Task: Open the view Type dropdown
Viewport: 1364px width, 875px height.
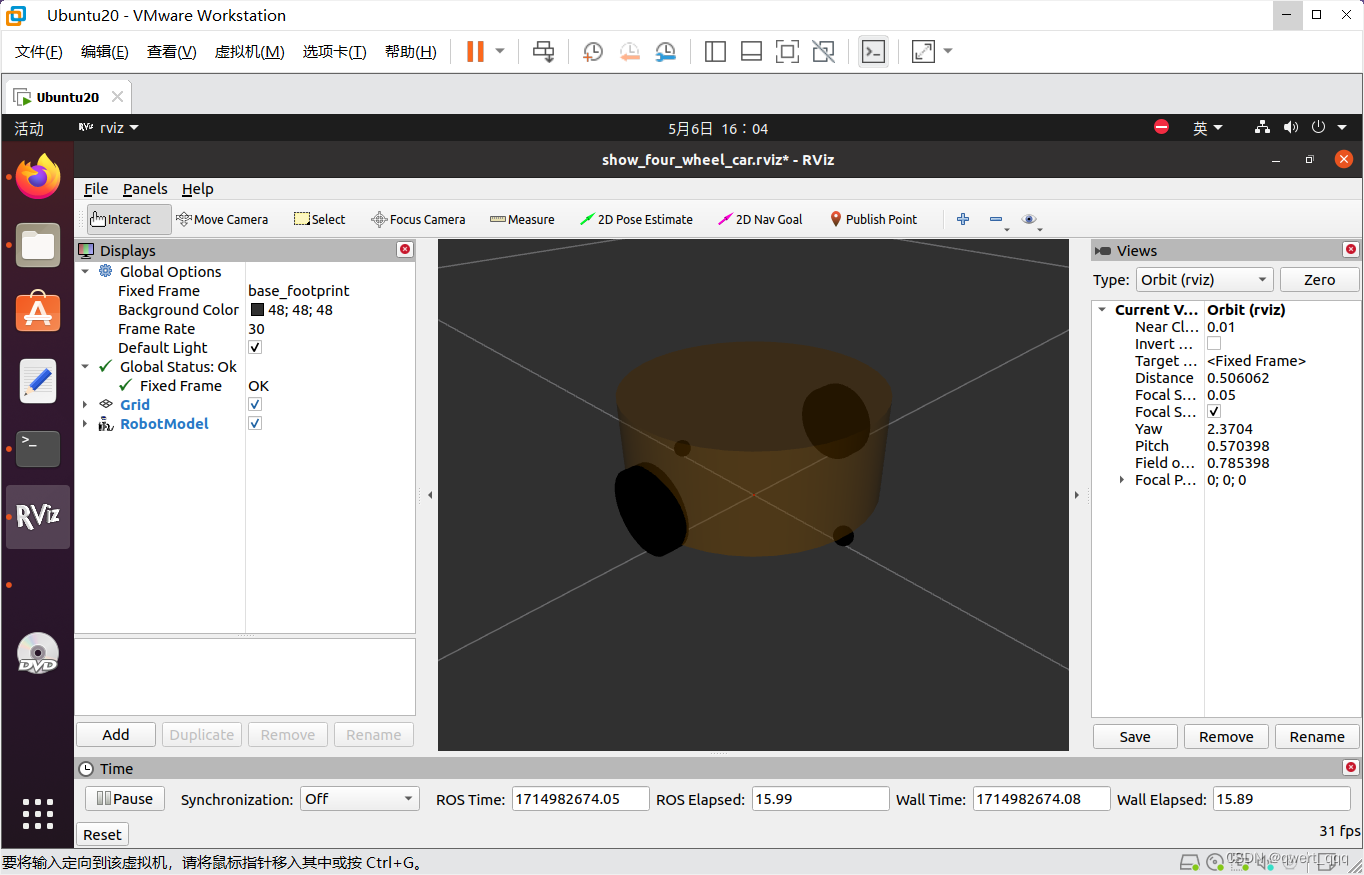Action: tap(1204, 280)
